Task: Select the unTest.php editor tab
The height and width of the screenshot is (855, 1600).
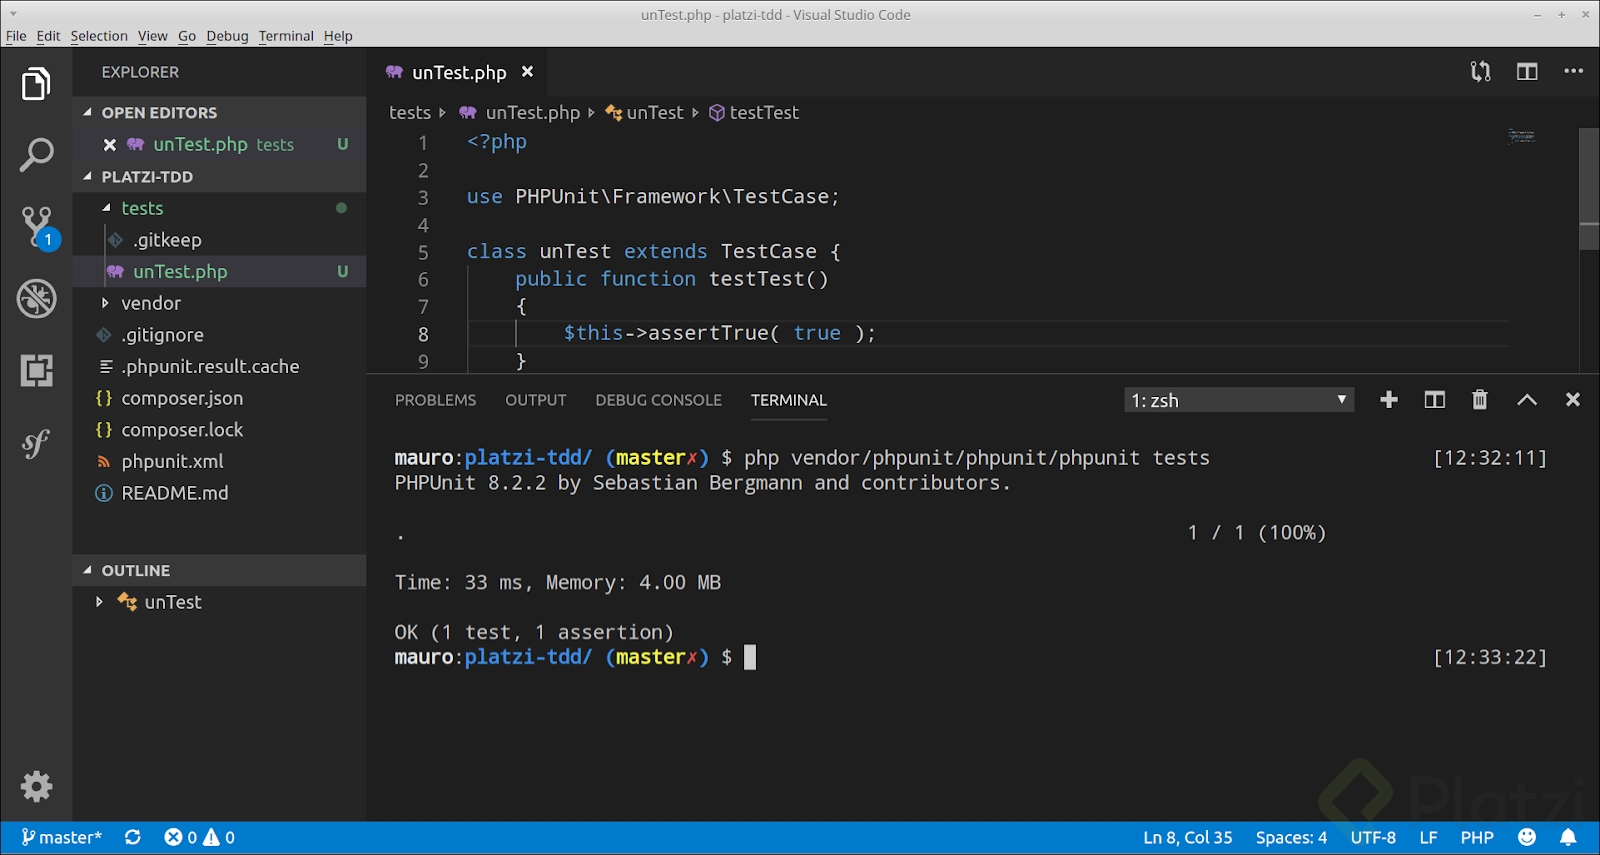Action: pos(459,72)
